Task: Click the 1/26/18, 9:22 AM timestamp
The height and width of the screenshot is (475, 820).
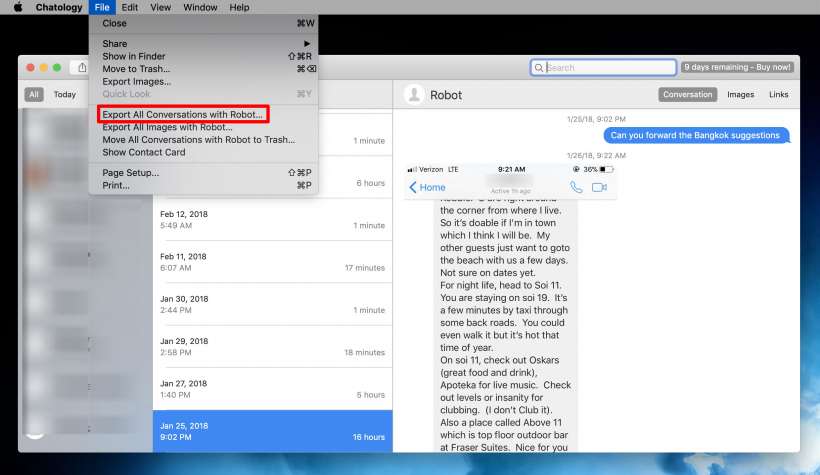Action: [x=596, y=155]
